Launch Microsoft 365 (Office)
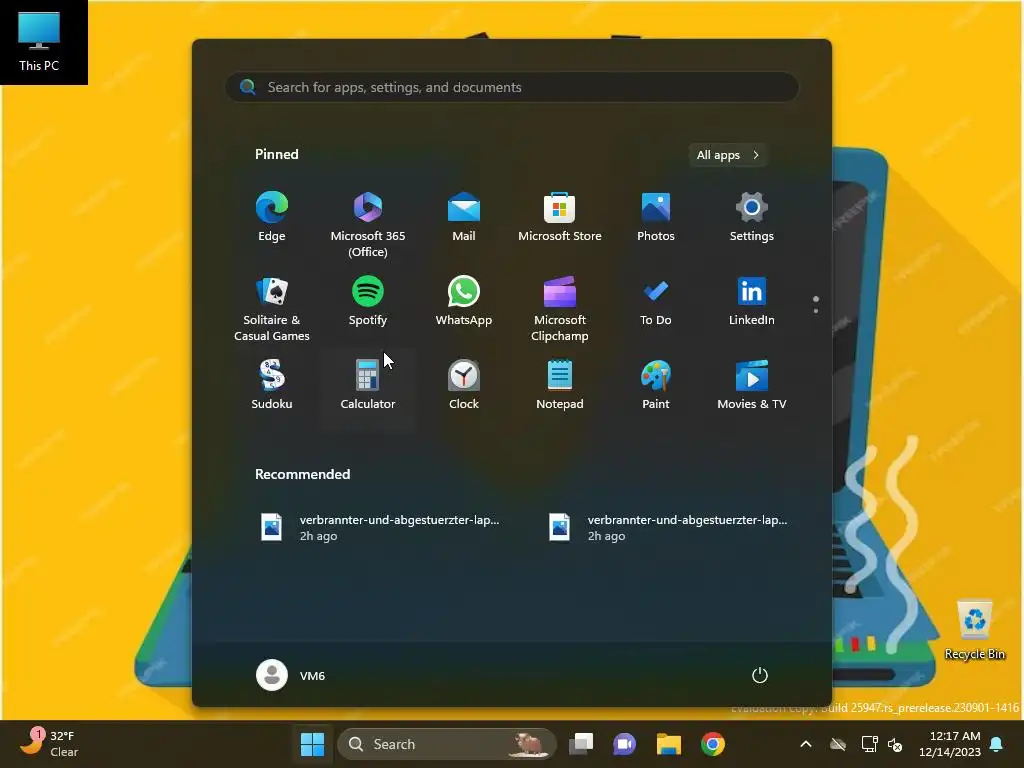The width and height of the screenshot is (1024, 768). pos(368,224)
